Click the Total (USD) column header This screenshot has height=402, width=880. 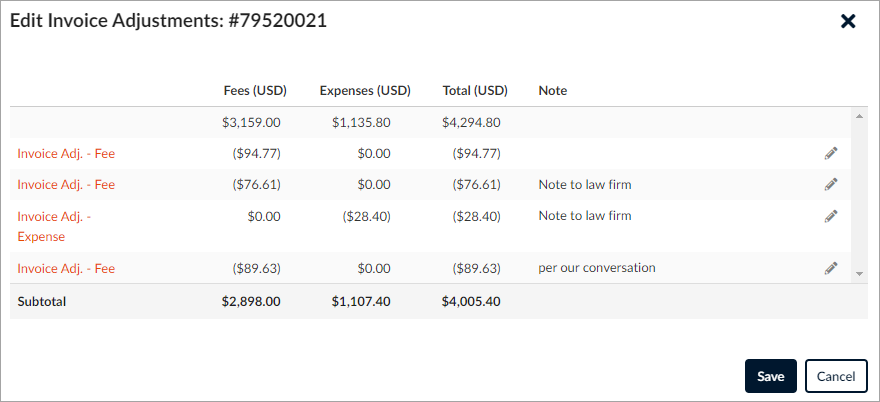(475, 90)
